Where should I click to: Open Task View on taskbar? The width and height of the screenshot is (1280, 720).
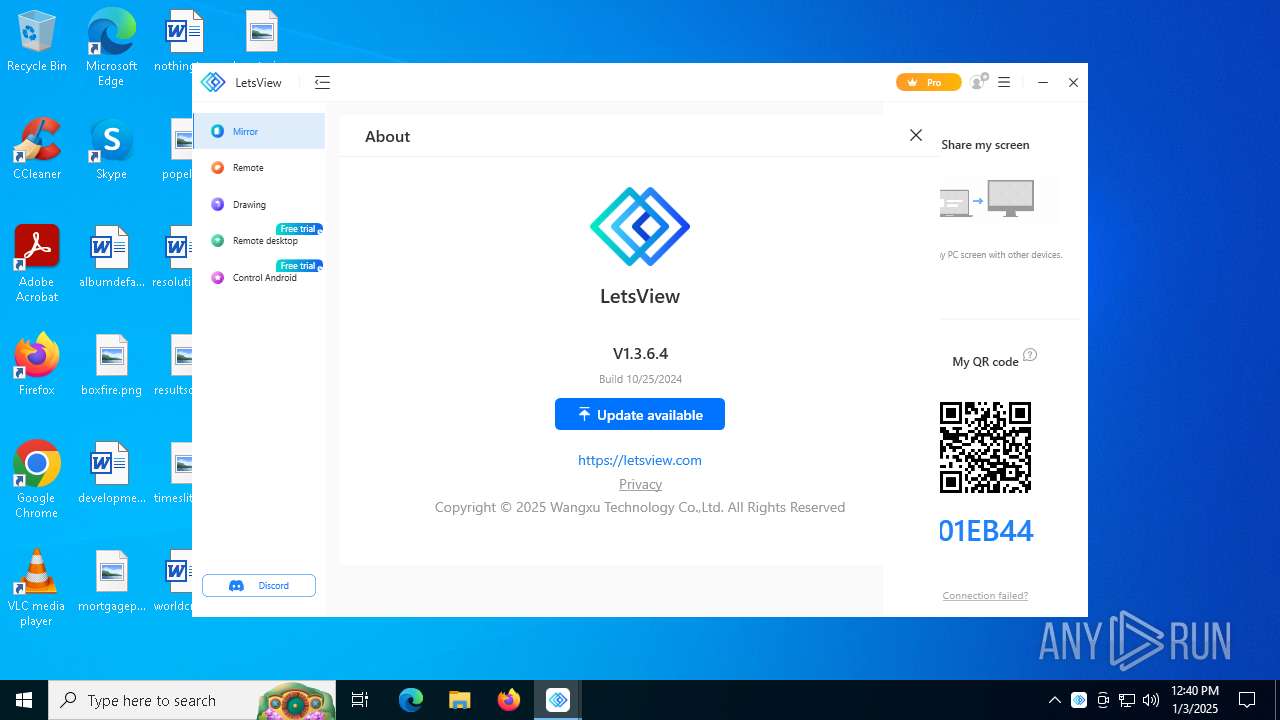[x=360, y=700]
